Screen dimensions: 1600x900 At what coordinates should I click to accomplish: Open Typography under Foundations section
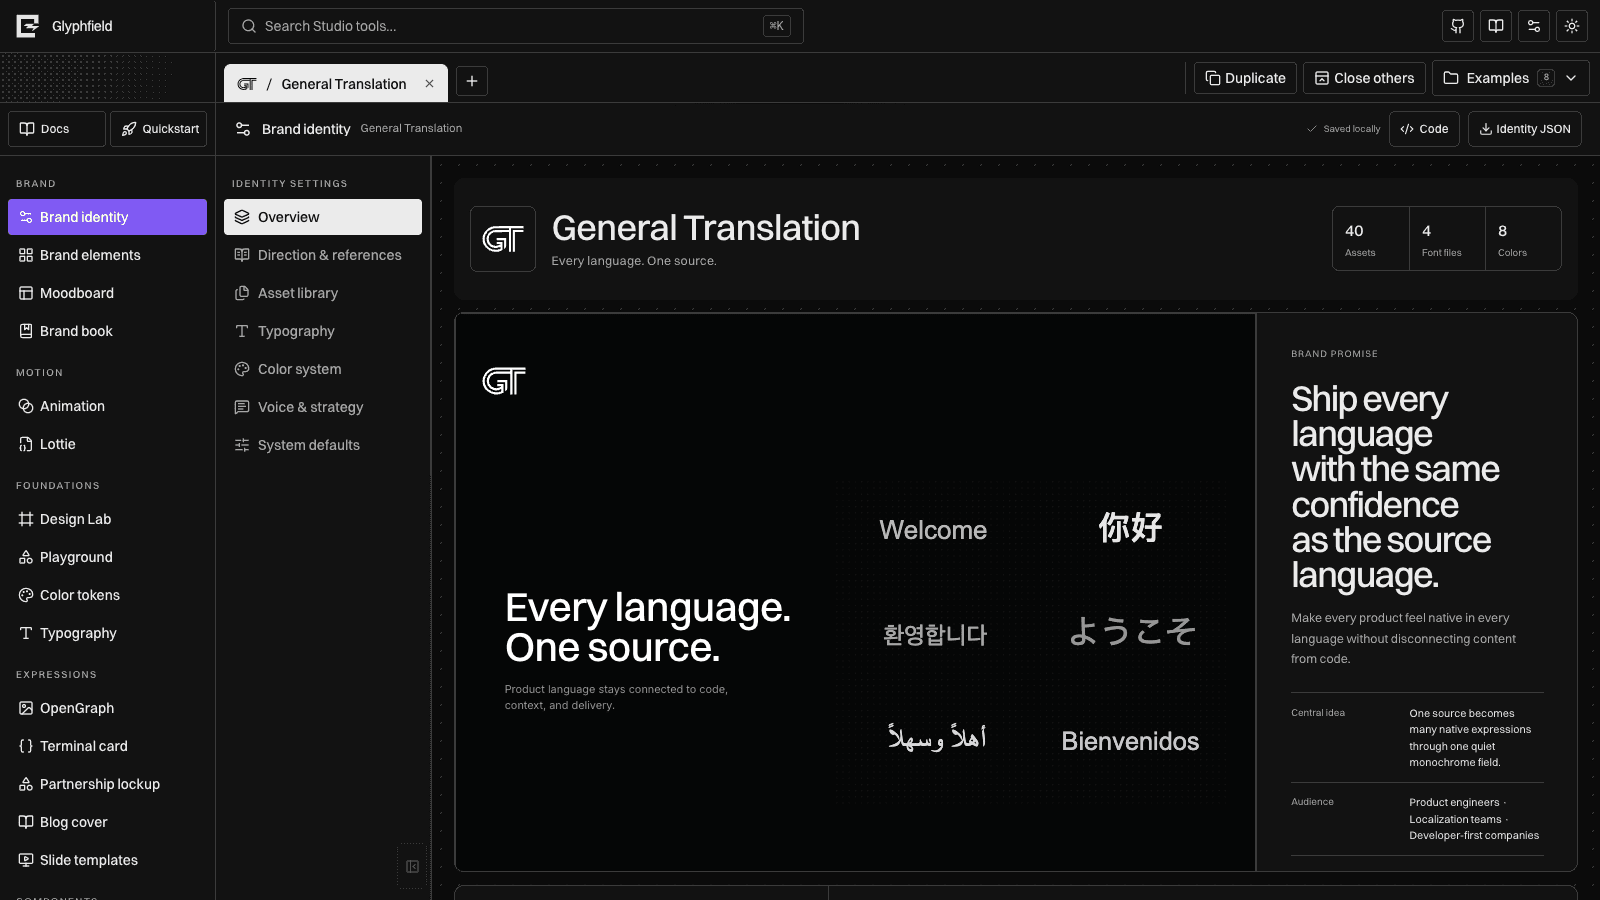(x=107, y=633)
